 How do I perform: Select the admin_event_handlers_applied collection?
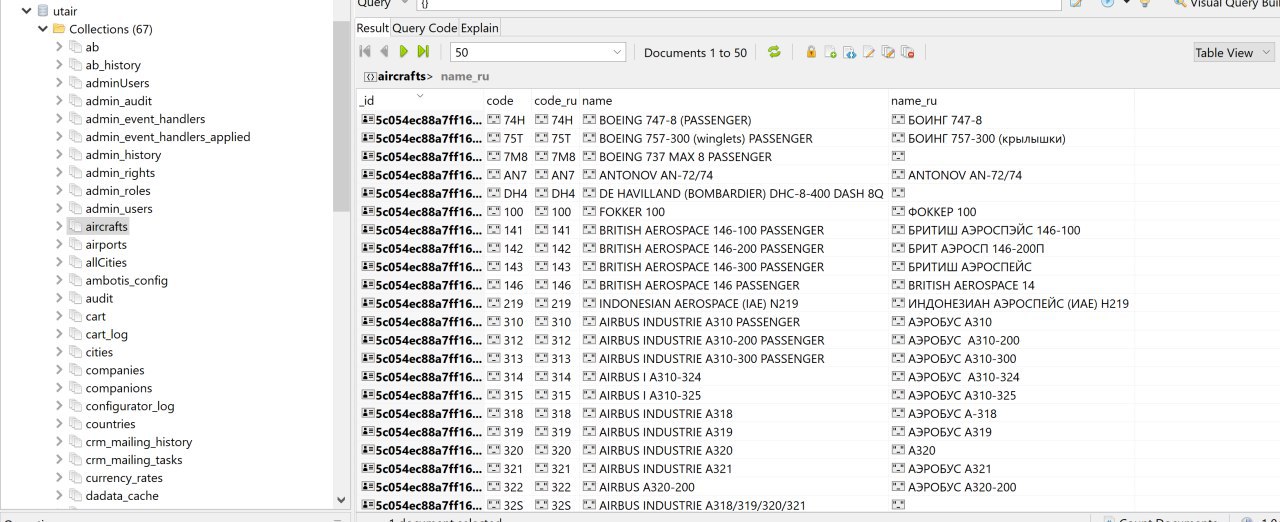tap(168, 137)
